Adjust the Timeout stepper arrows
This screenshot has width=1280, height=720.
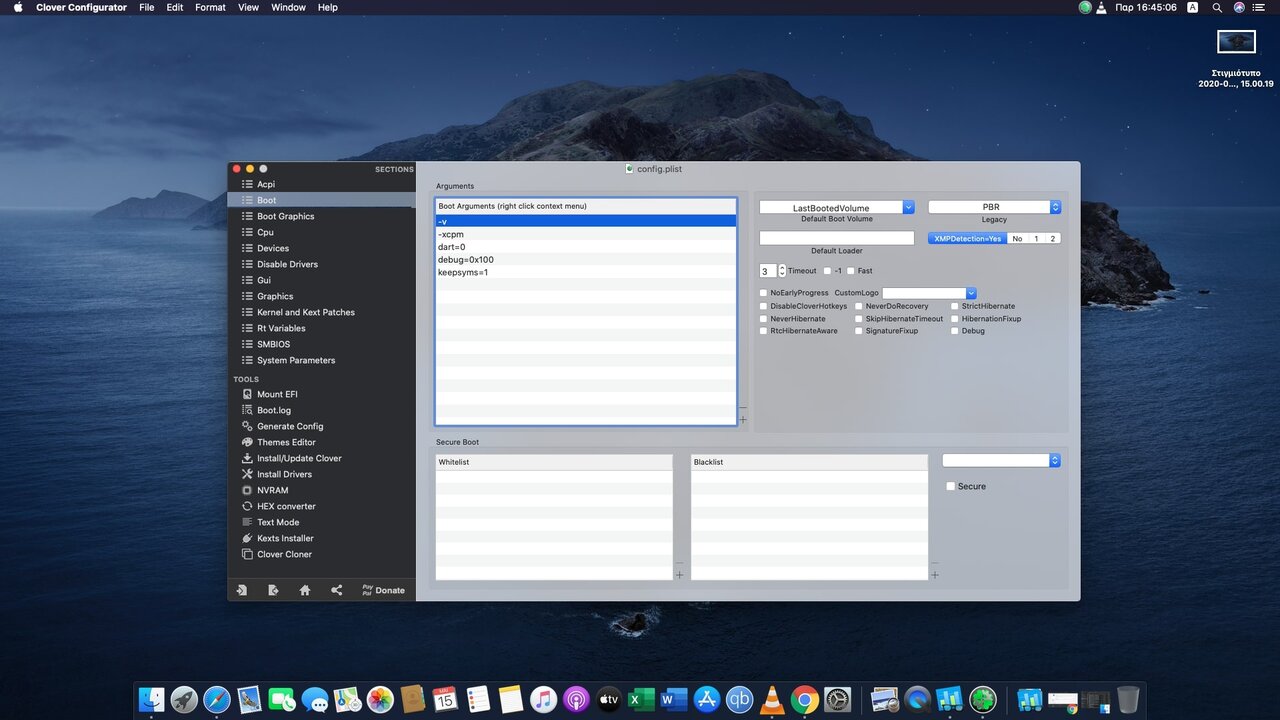click(782, 271)
